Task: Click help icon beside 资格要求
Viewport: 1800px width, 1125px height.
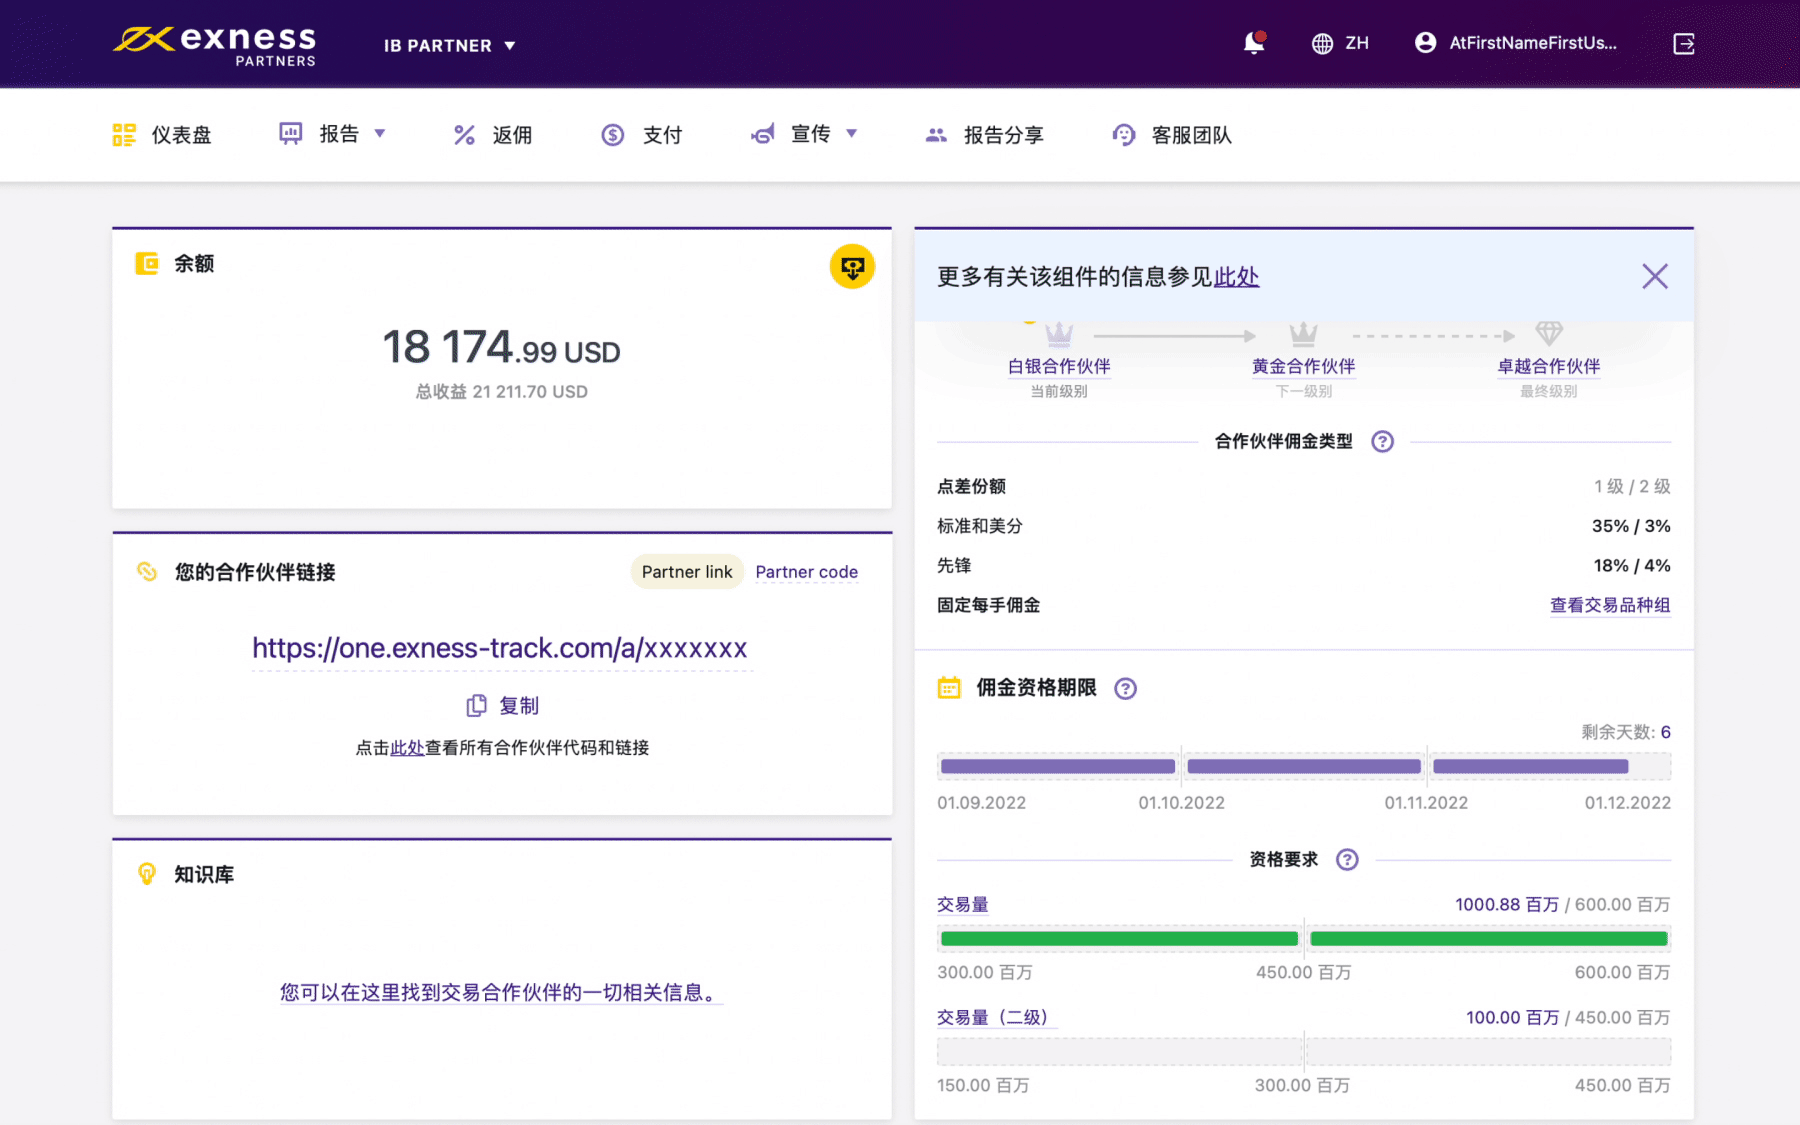Action: (x=1347, y=860)
